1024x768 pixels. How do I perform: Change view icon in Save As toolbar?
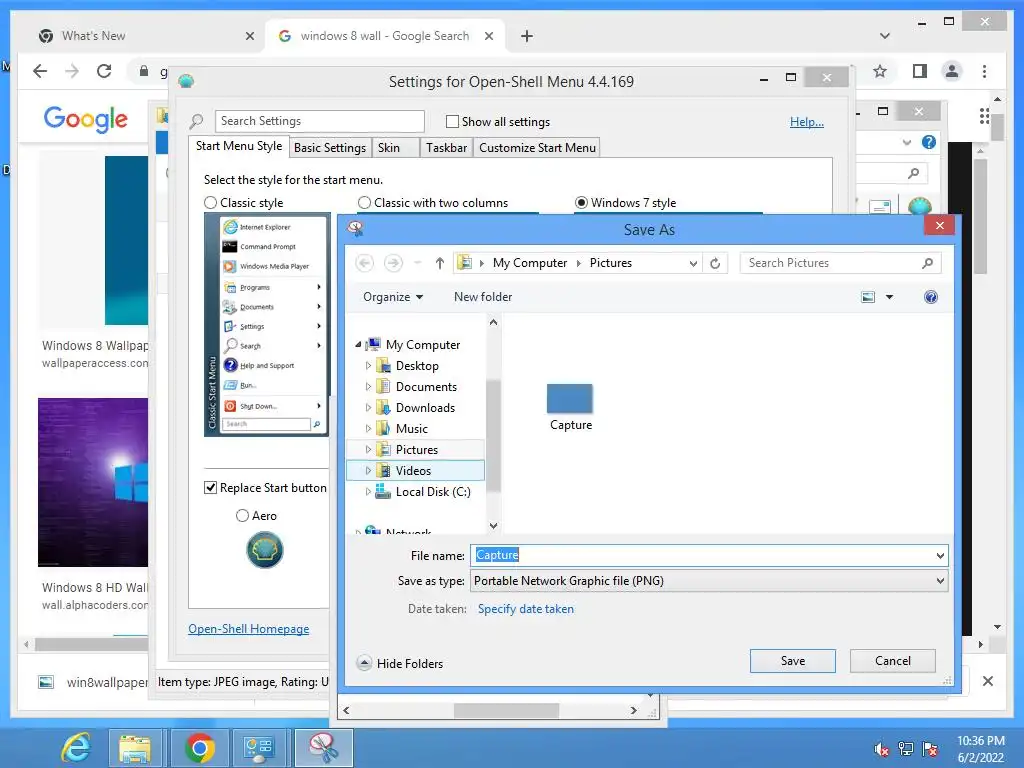868,297
